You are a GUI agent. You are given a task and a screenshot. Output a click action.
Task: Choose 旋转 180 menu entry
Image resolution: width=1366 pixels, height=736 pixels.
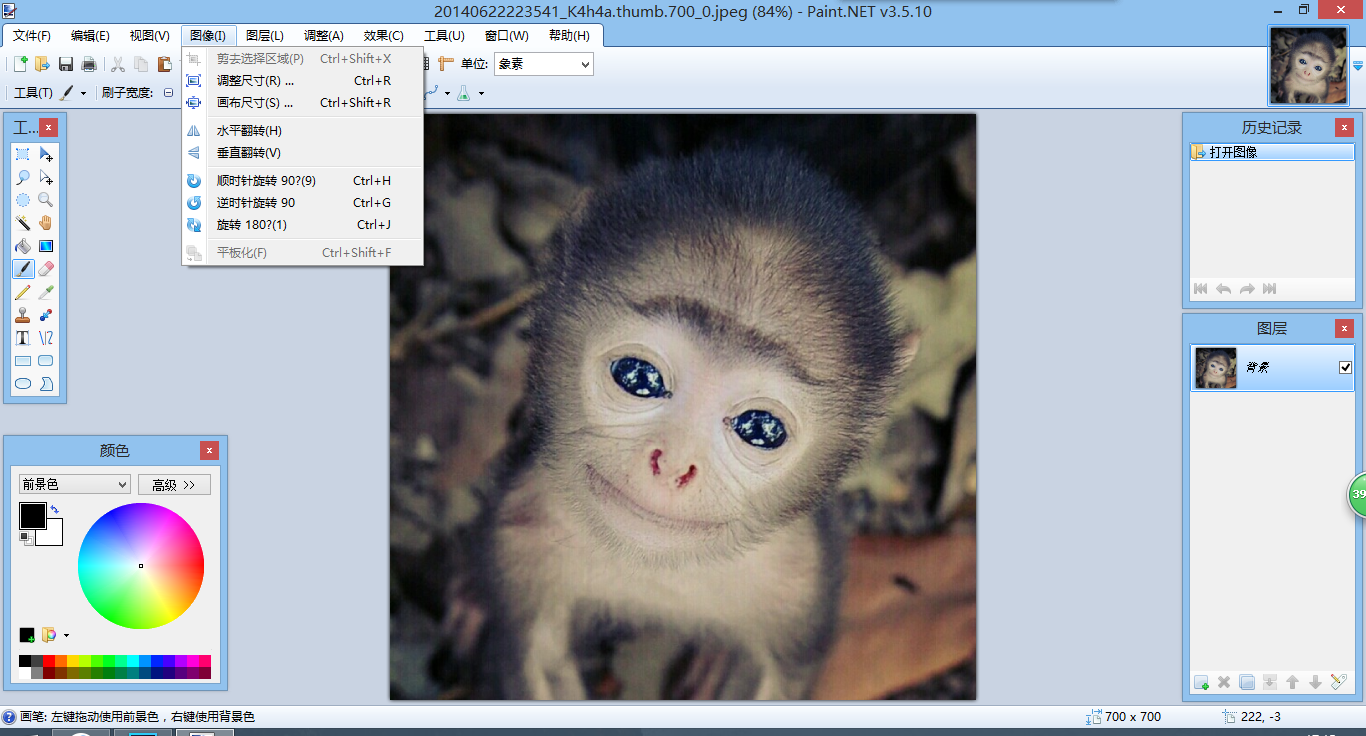click(x=303, y=225)
